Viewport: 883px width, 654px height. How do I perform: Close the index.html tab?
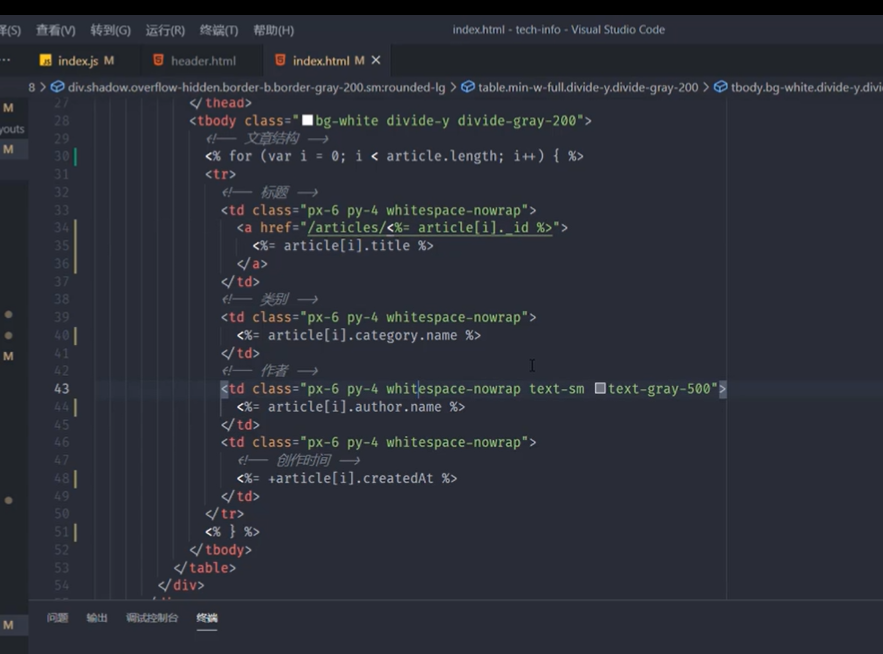point(376,60)
